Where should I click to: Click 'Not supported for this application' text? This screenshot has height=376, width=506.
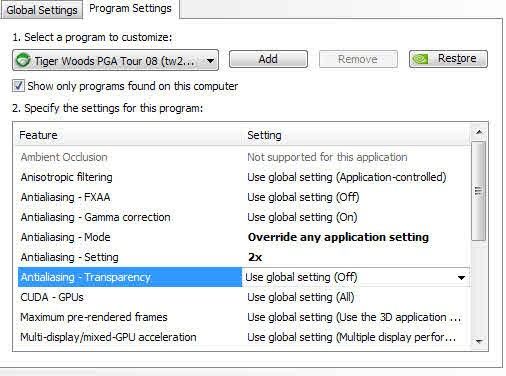coord(327,157)
